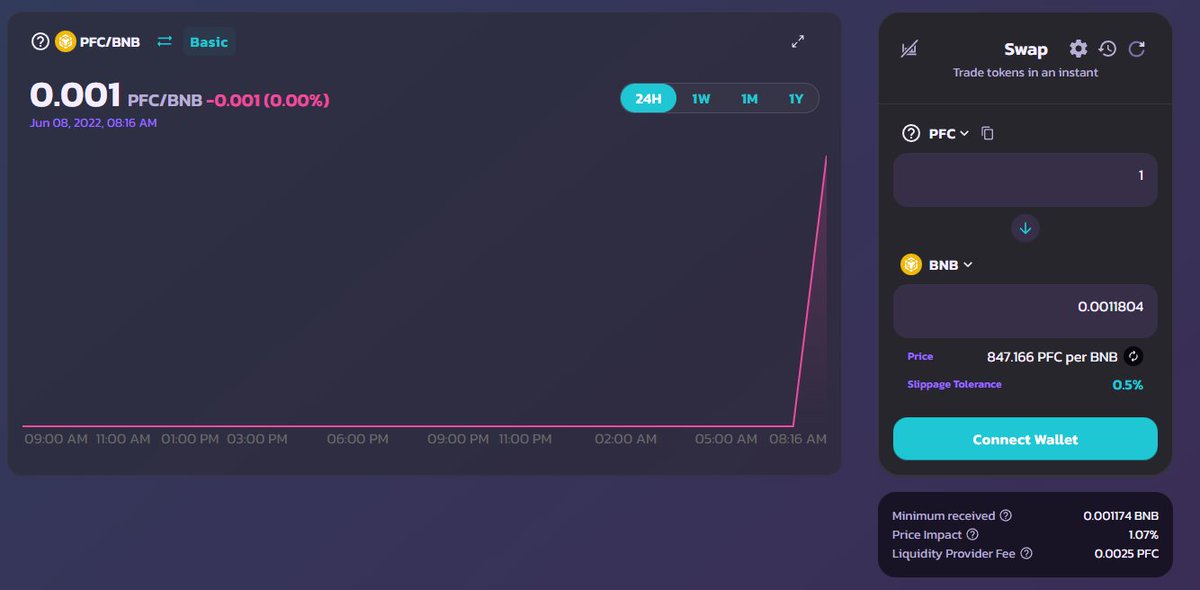
Task: Click the -0.001 (0.00%) price change text
Action: [268, 100]
